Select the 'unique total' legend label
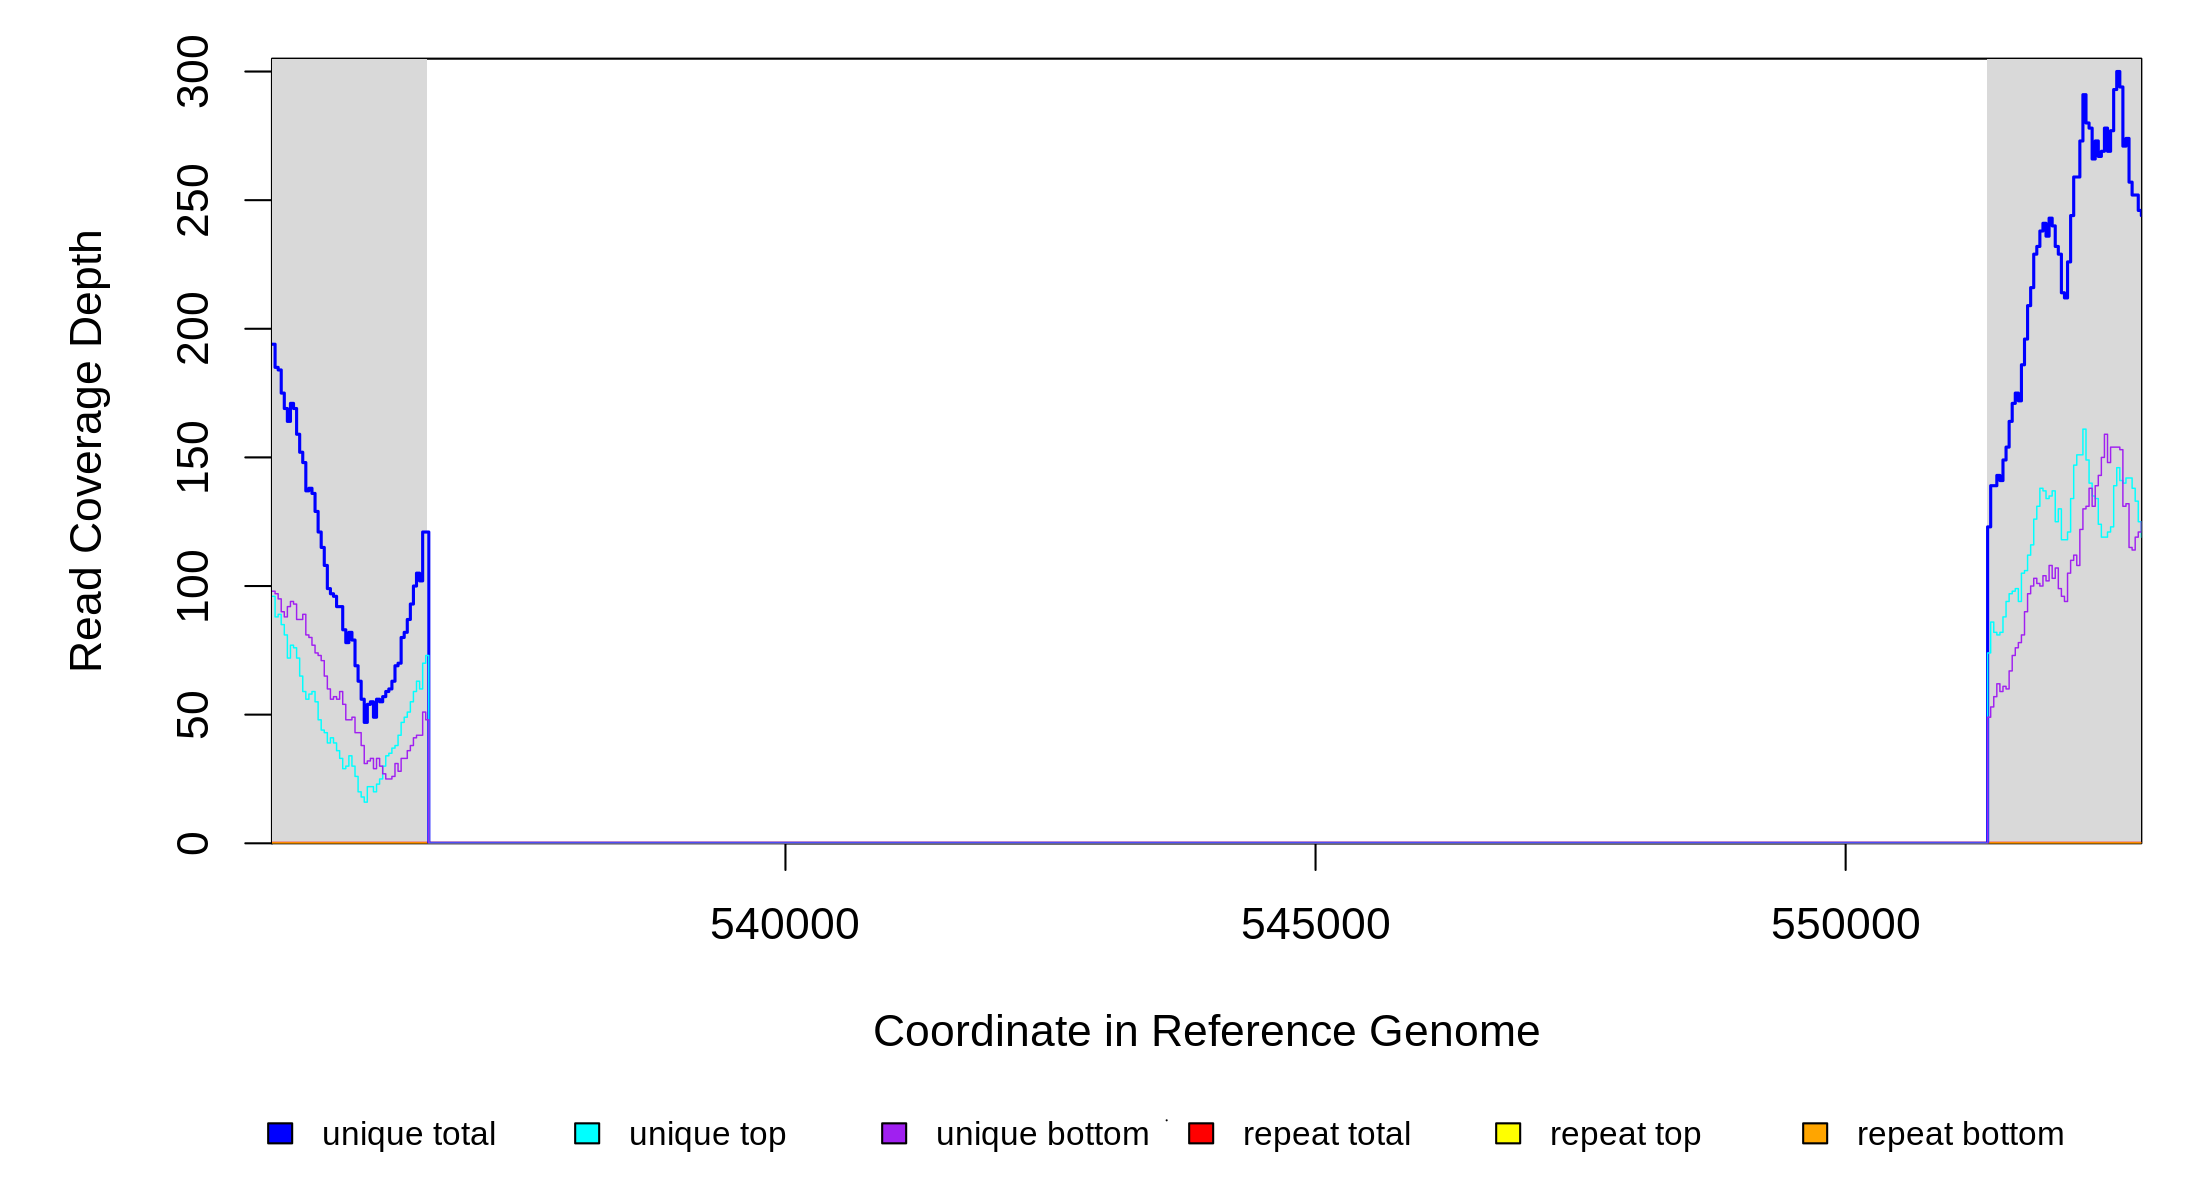This screenshot has width=2200, height=1200. coord(408,1134)
